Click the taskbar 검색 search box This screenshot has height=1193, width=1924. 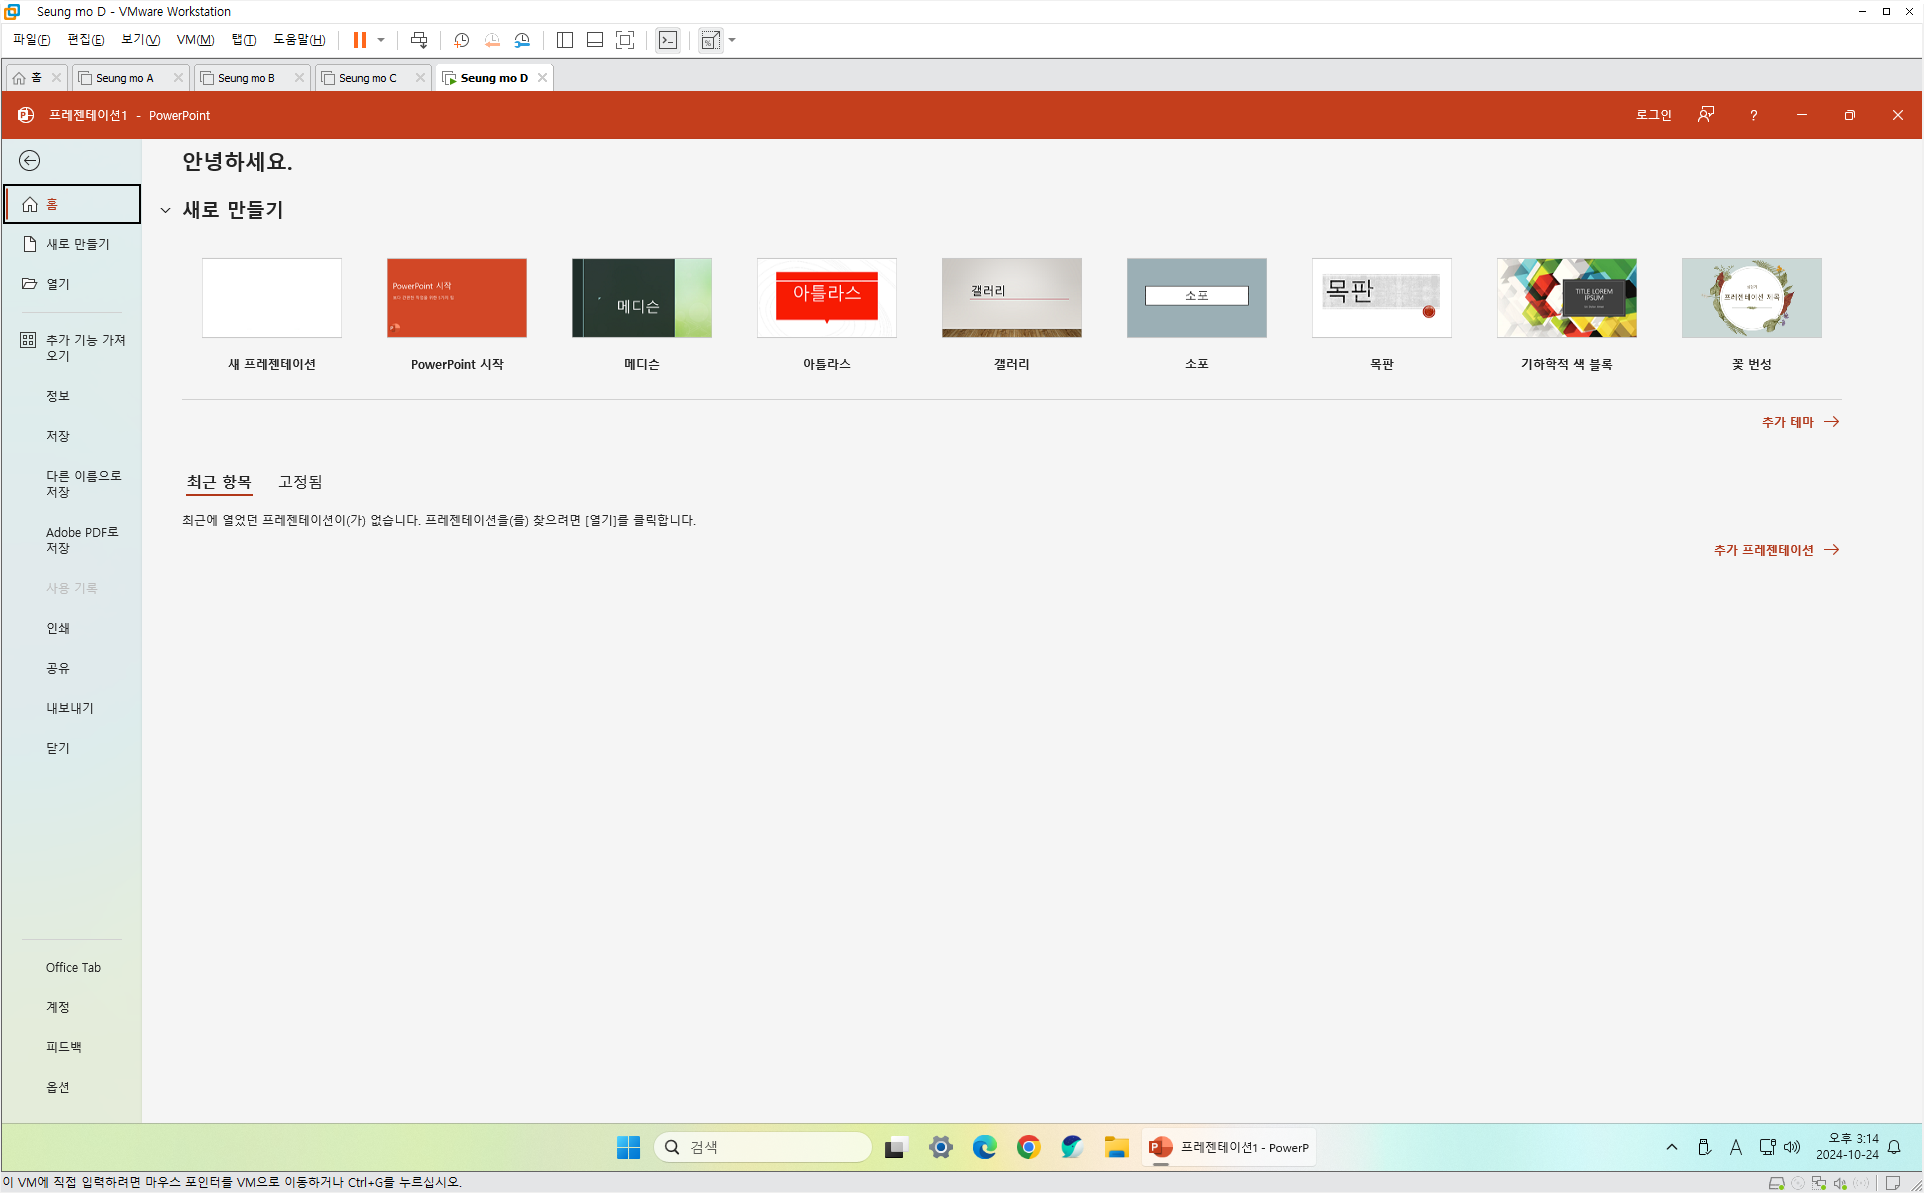coord(763,1147)
